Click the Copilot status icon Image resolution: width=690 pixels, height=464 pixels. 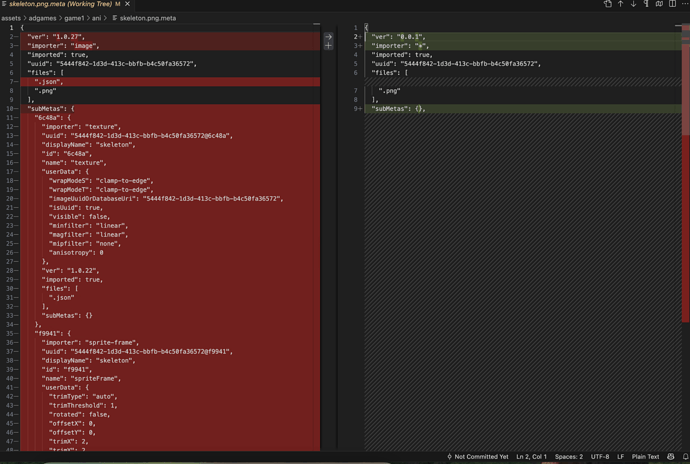coord(670,457)
